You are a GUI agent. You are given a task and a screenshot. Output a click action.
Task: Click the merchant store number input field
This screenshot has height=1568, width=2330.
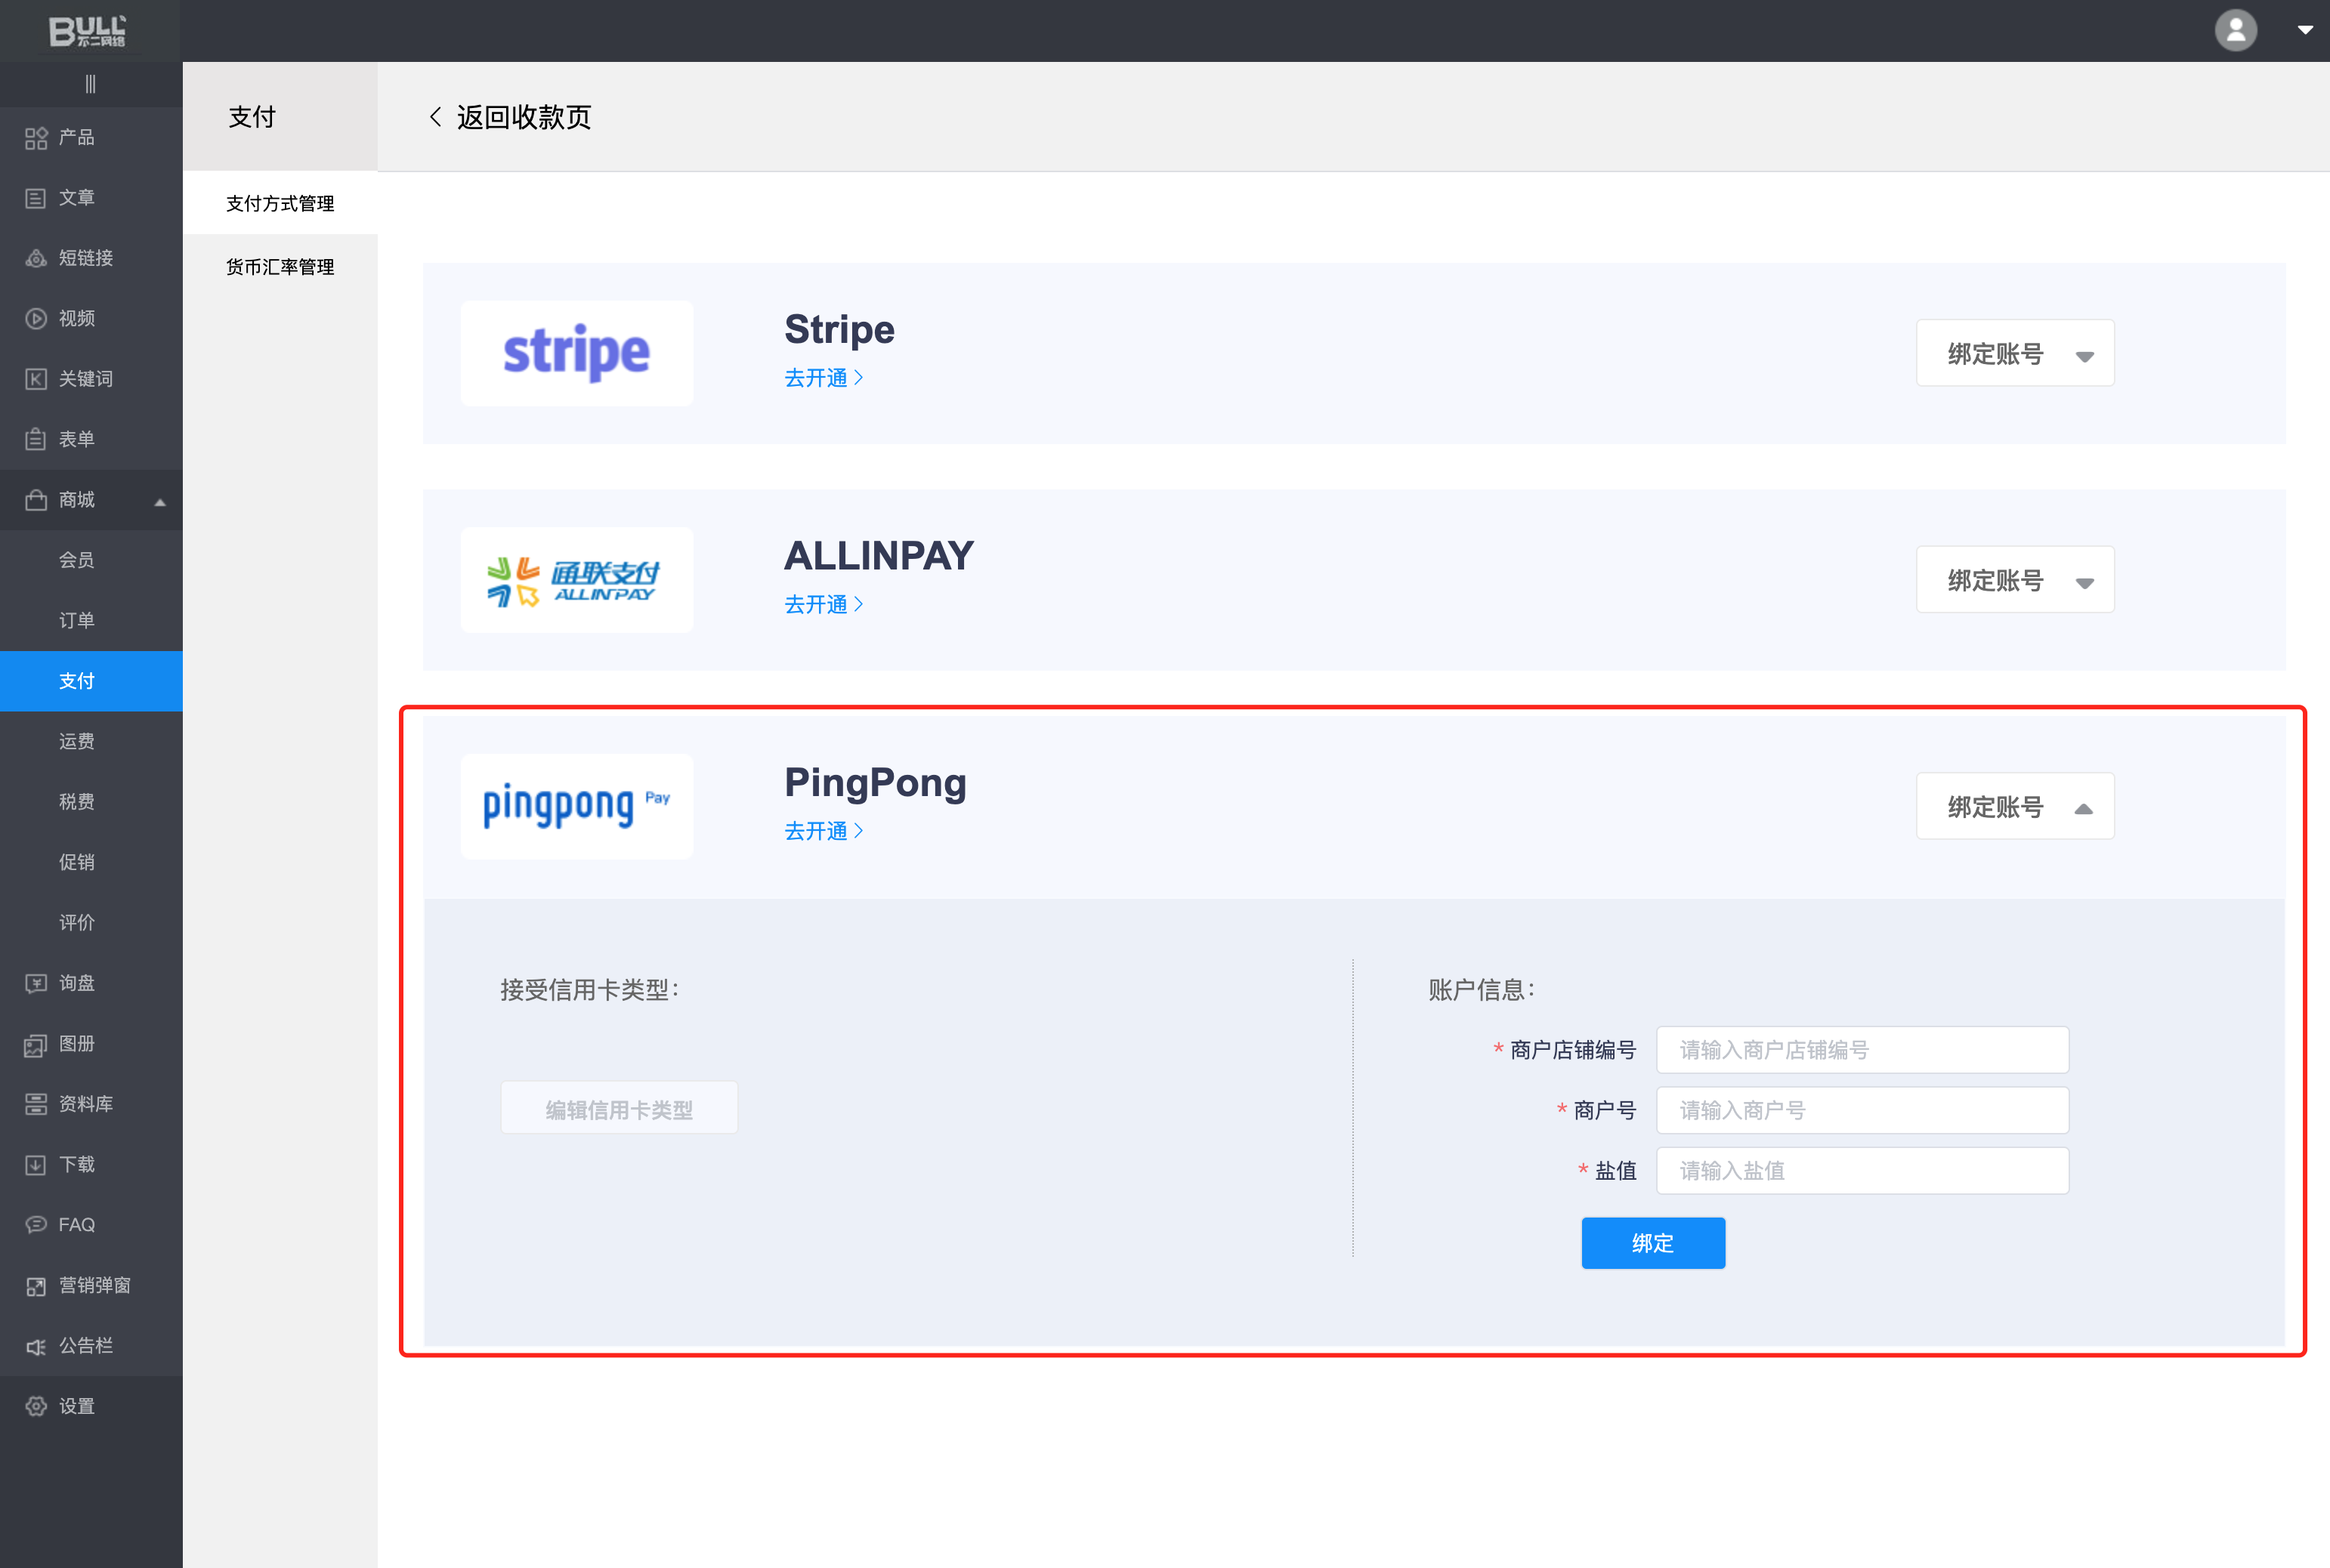(1861, 1050)
